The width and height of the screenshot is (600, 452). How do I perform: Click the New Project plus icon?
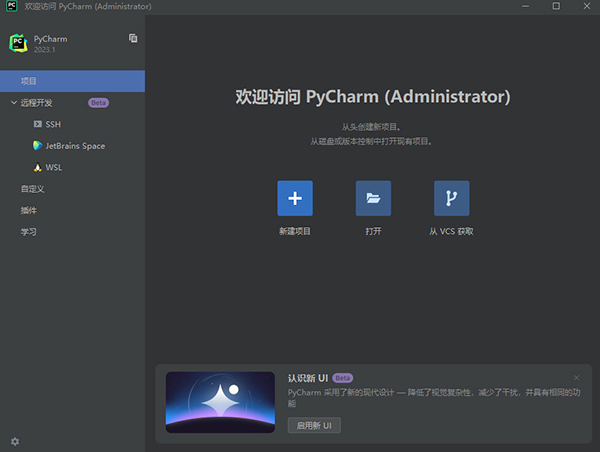click(295, 198)
